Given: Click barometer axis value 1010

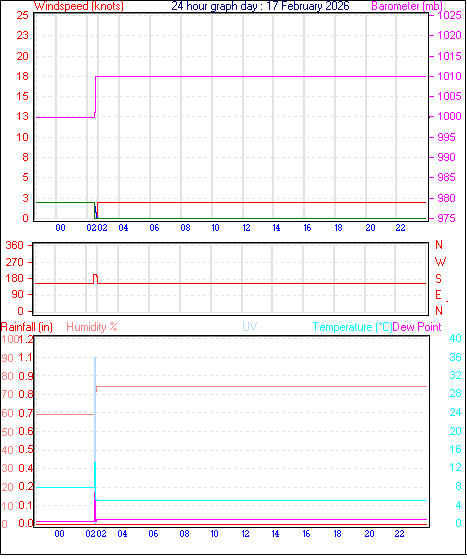Looking at the screenshot, I should coord(449,76).
